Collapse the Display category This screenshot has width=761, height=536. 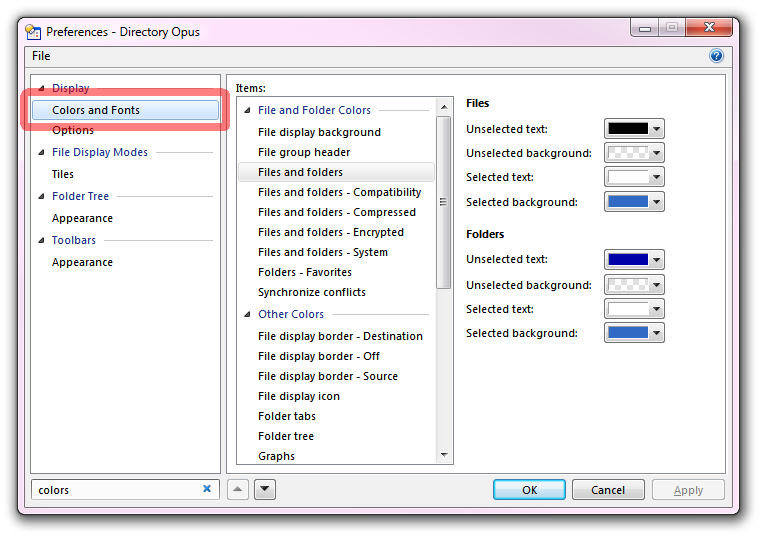(x=42, y=88)
